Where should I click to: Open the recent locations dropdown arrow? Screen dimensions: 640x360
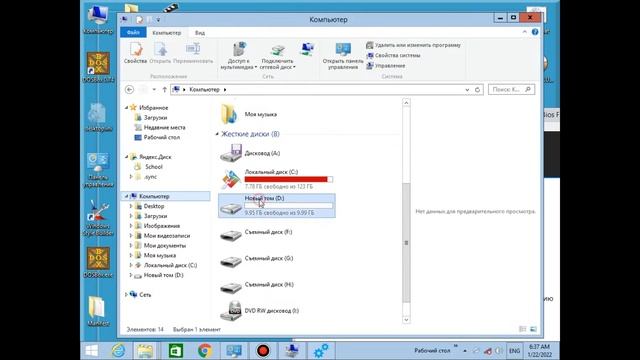154,89
